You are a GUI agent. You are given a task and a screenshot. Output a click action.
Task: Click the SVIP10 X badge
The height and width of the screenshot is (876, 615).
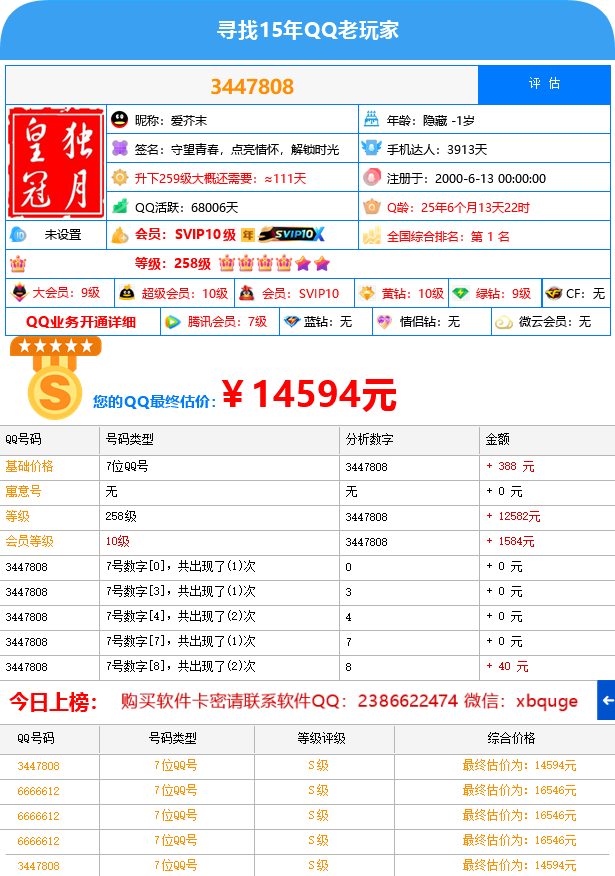tap(291, 234)
